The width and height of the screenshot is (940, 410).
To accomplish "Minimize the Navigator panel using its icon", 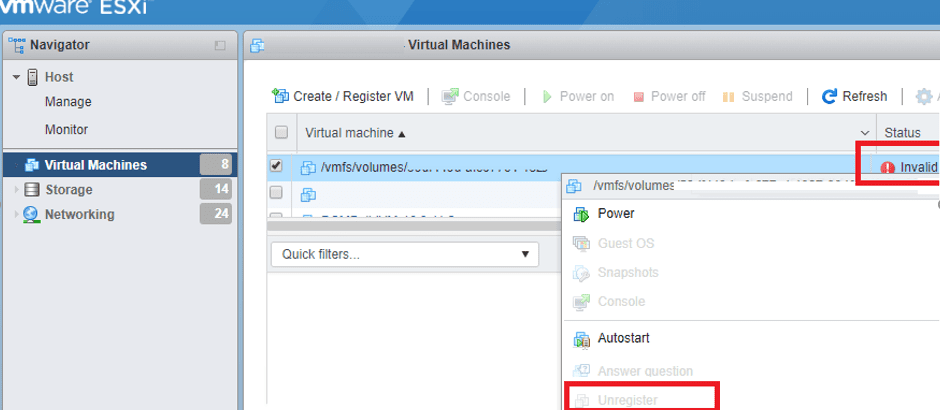I will (220, 45).
